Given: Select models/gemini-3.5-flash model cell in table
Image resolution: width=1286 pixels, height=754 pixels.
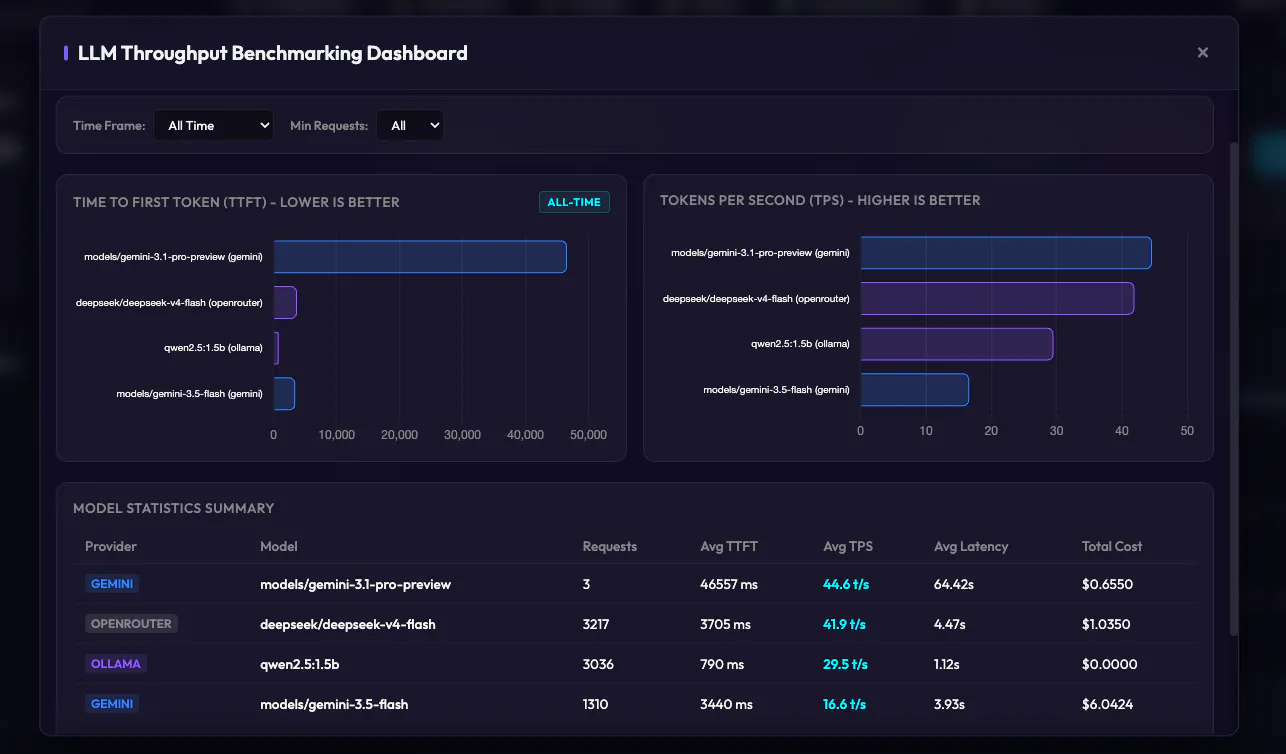Looking at the screenshot, I should [334, 704].
